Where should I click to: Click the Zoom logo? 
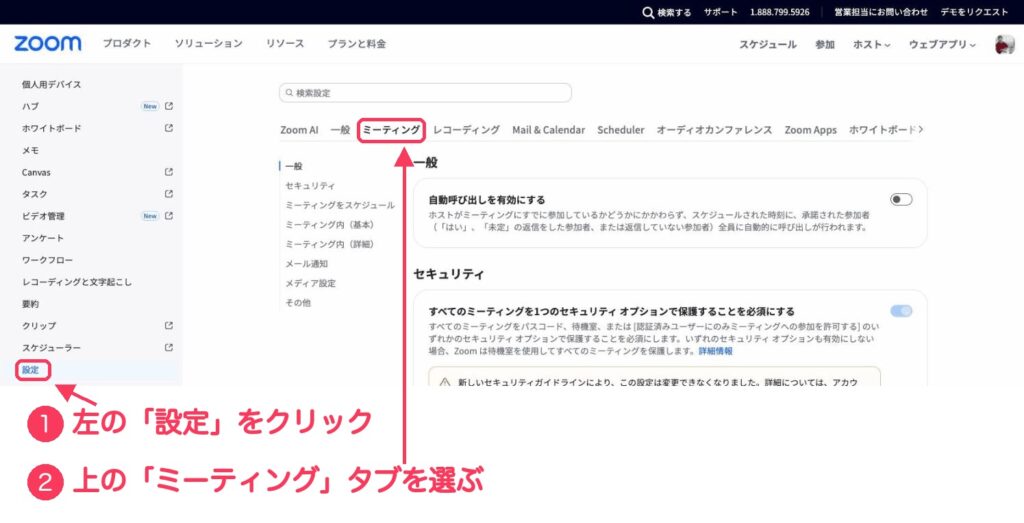[48, 44]
